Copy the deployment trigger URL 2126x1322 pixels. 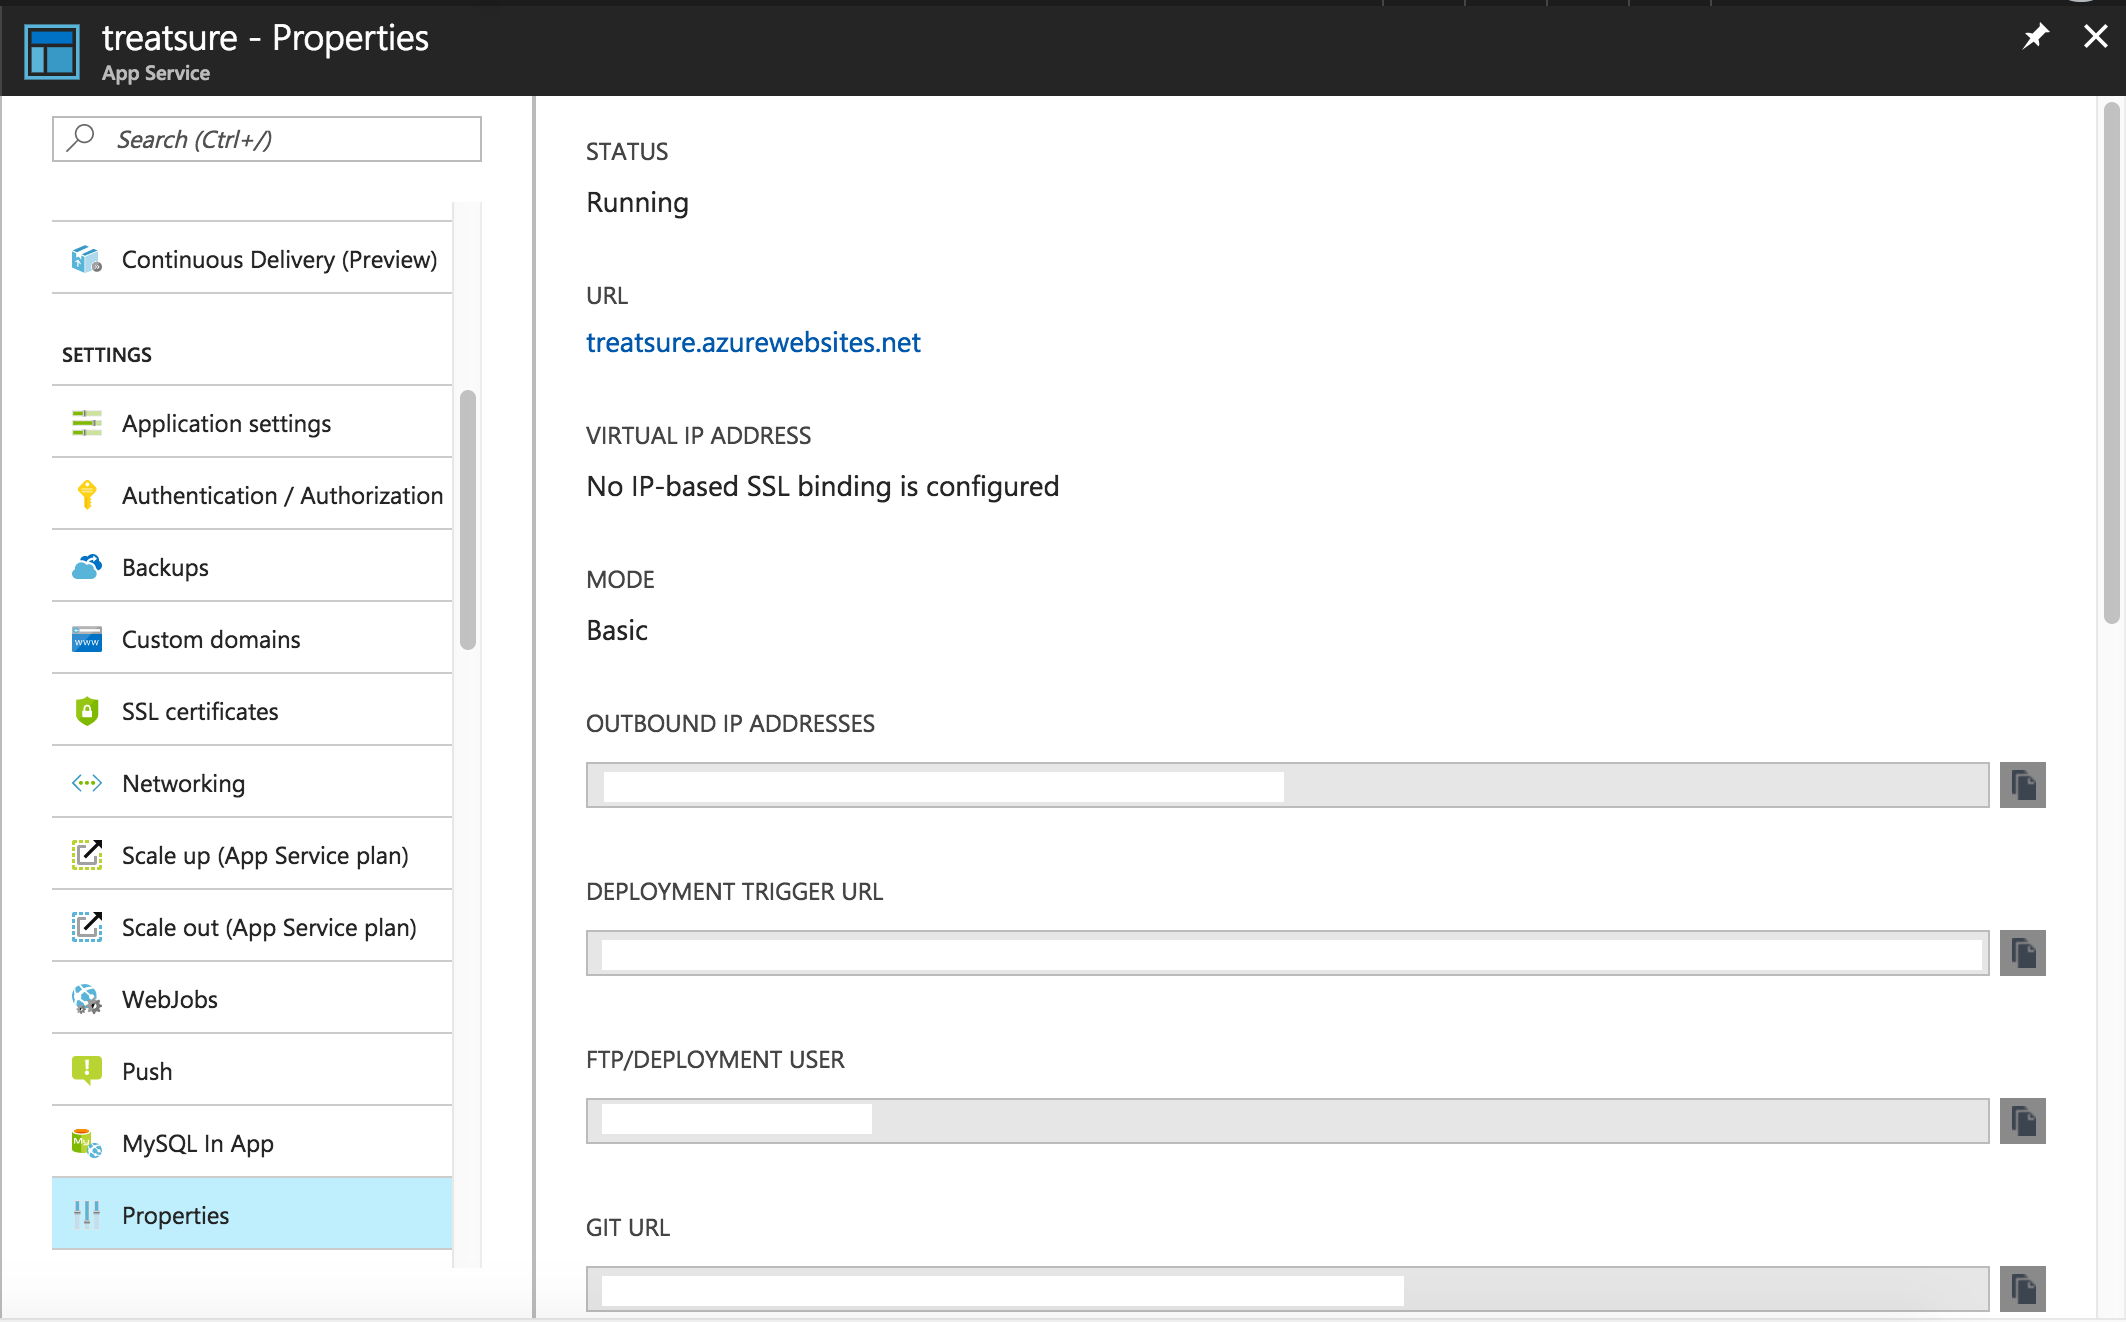(x=2023, y=953)
